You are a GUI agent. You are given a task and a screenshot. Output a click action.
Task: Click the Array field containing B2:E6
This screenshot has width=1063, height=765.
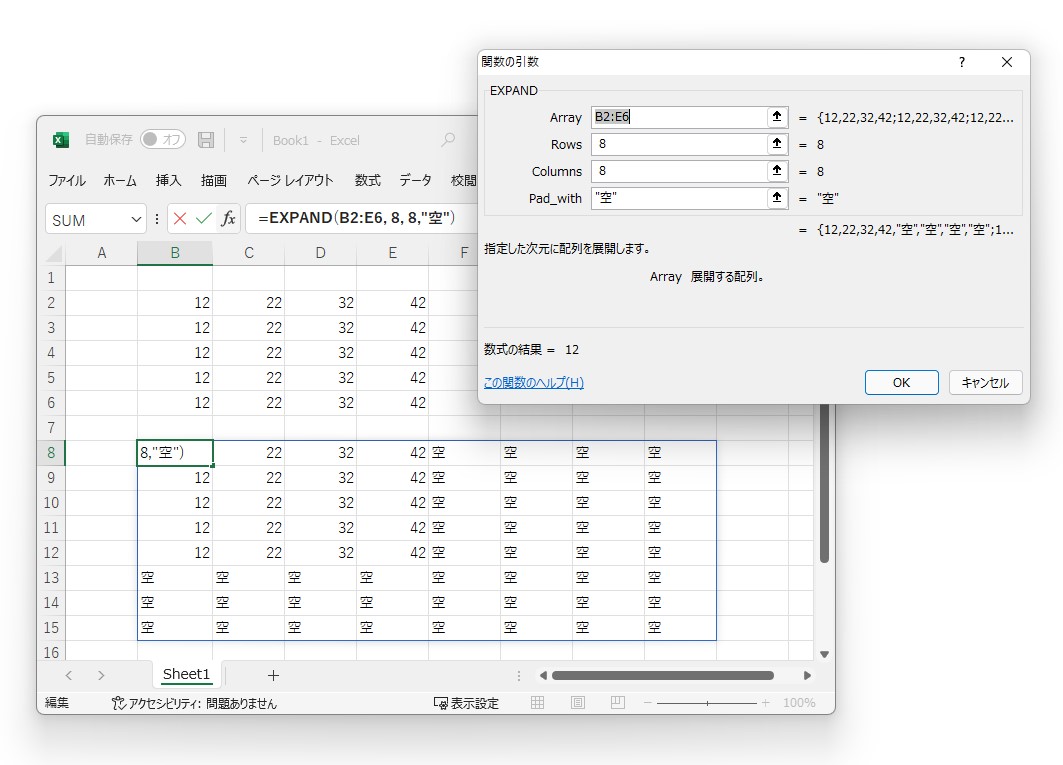tap(679, 117)
